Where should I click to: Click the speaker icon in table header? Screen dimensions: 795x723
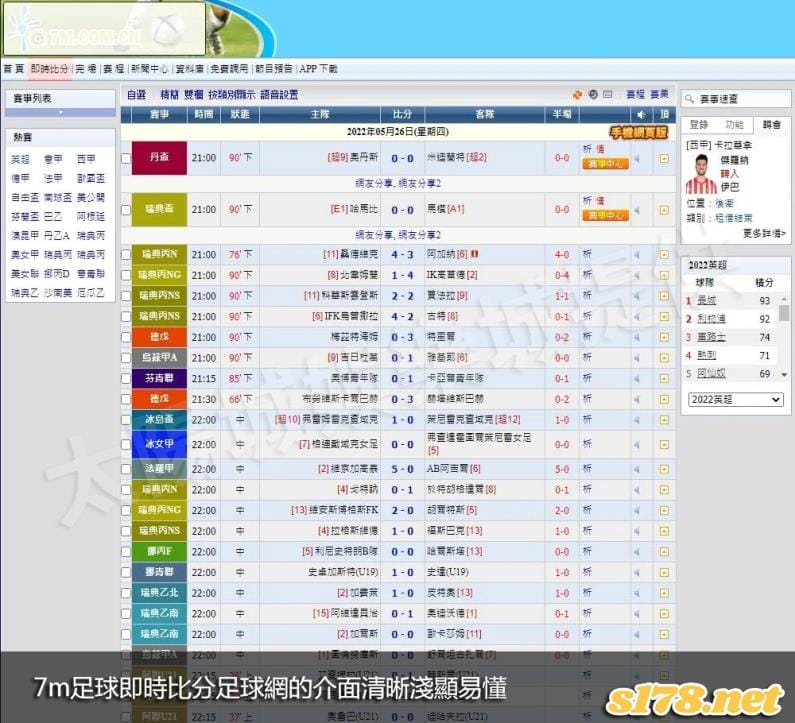pos(641,115)
